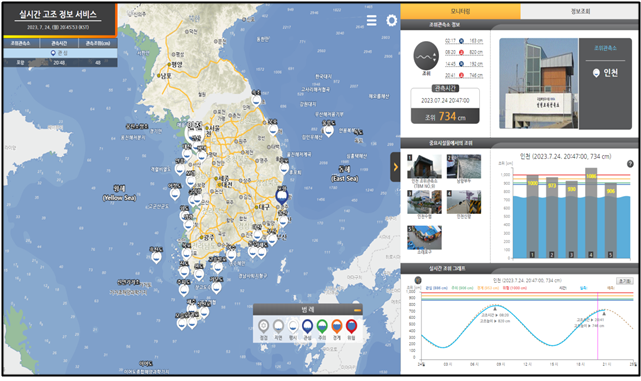Click the gray gear-style legend marker icon

click(264, 327)
